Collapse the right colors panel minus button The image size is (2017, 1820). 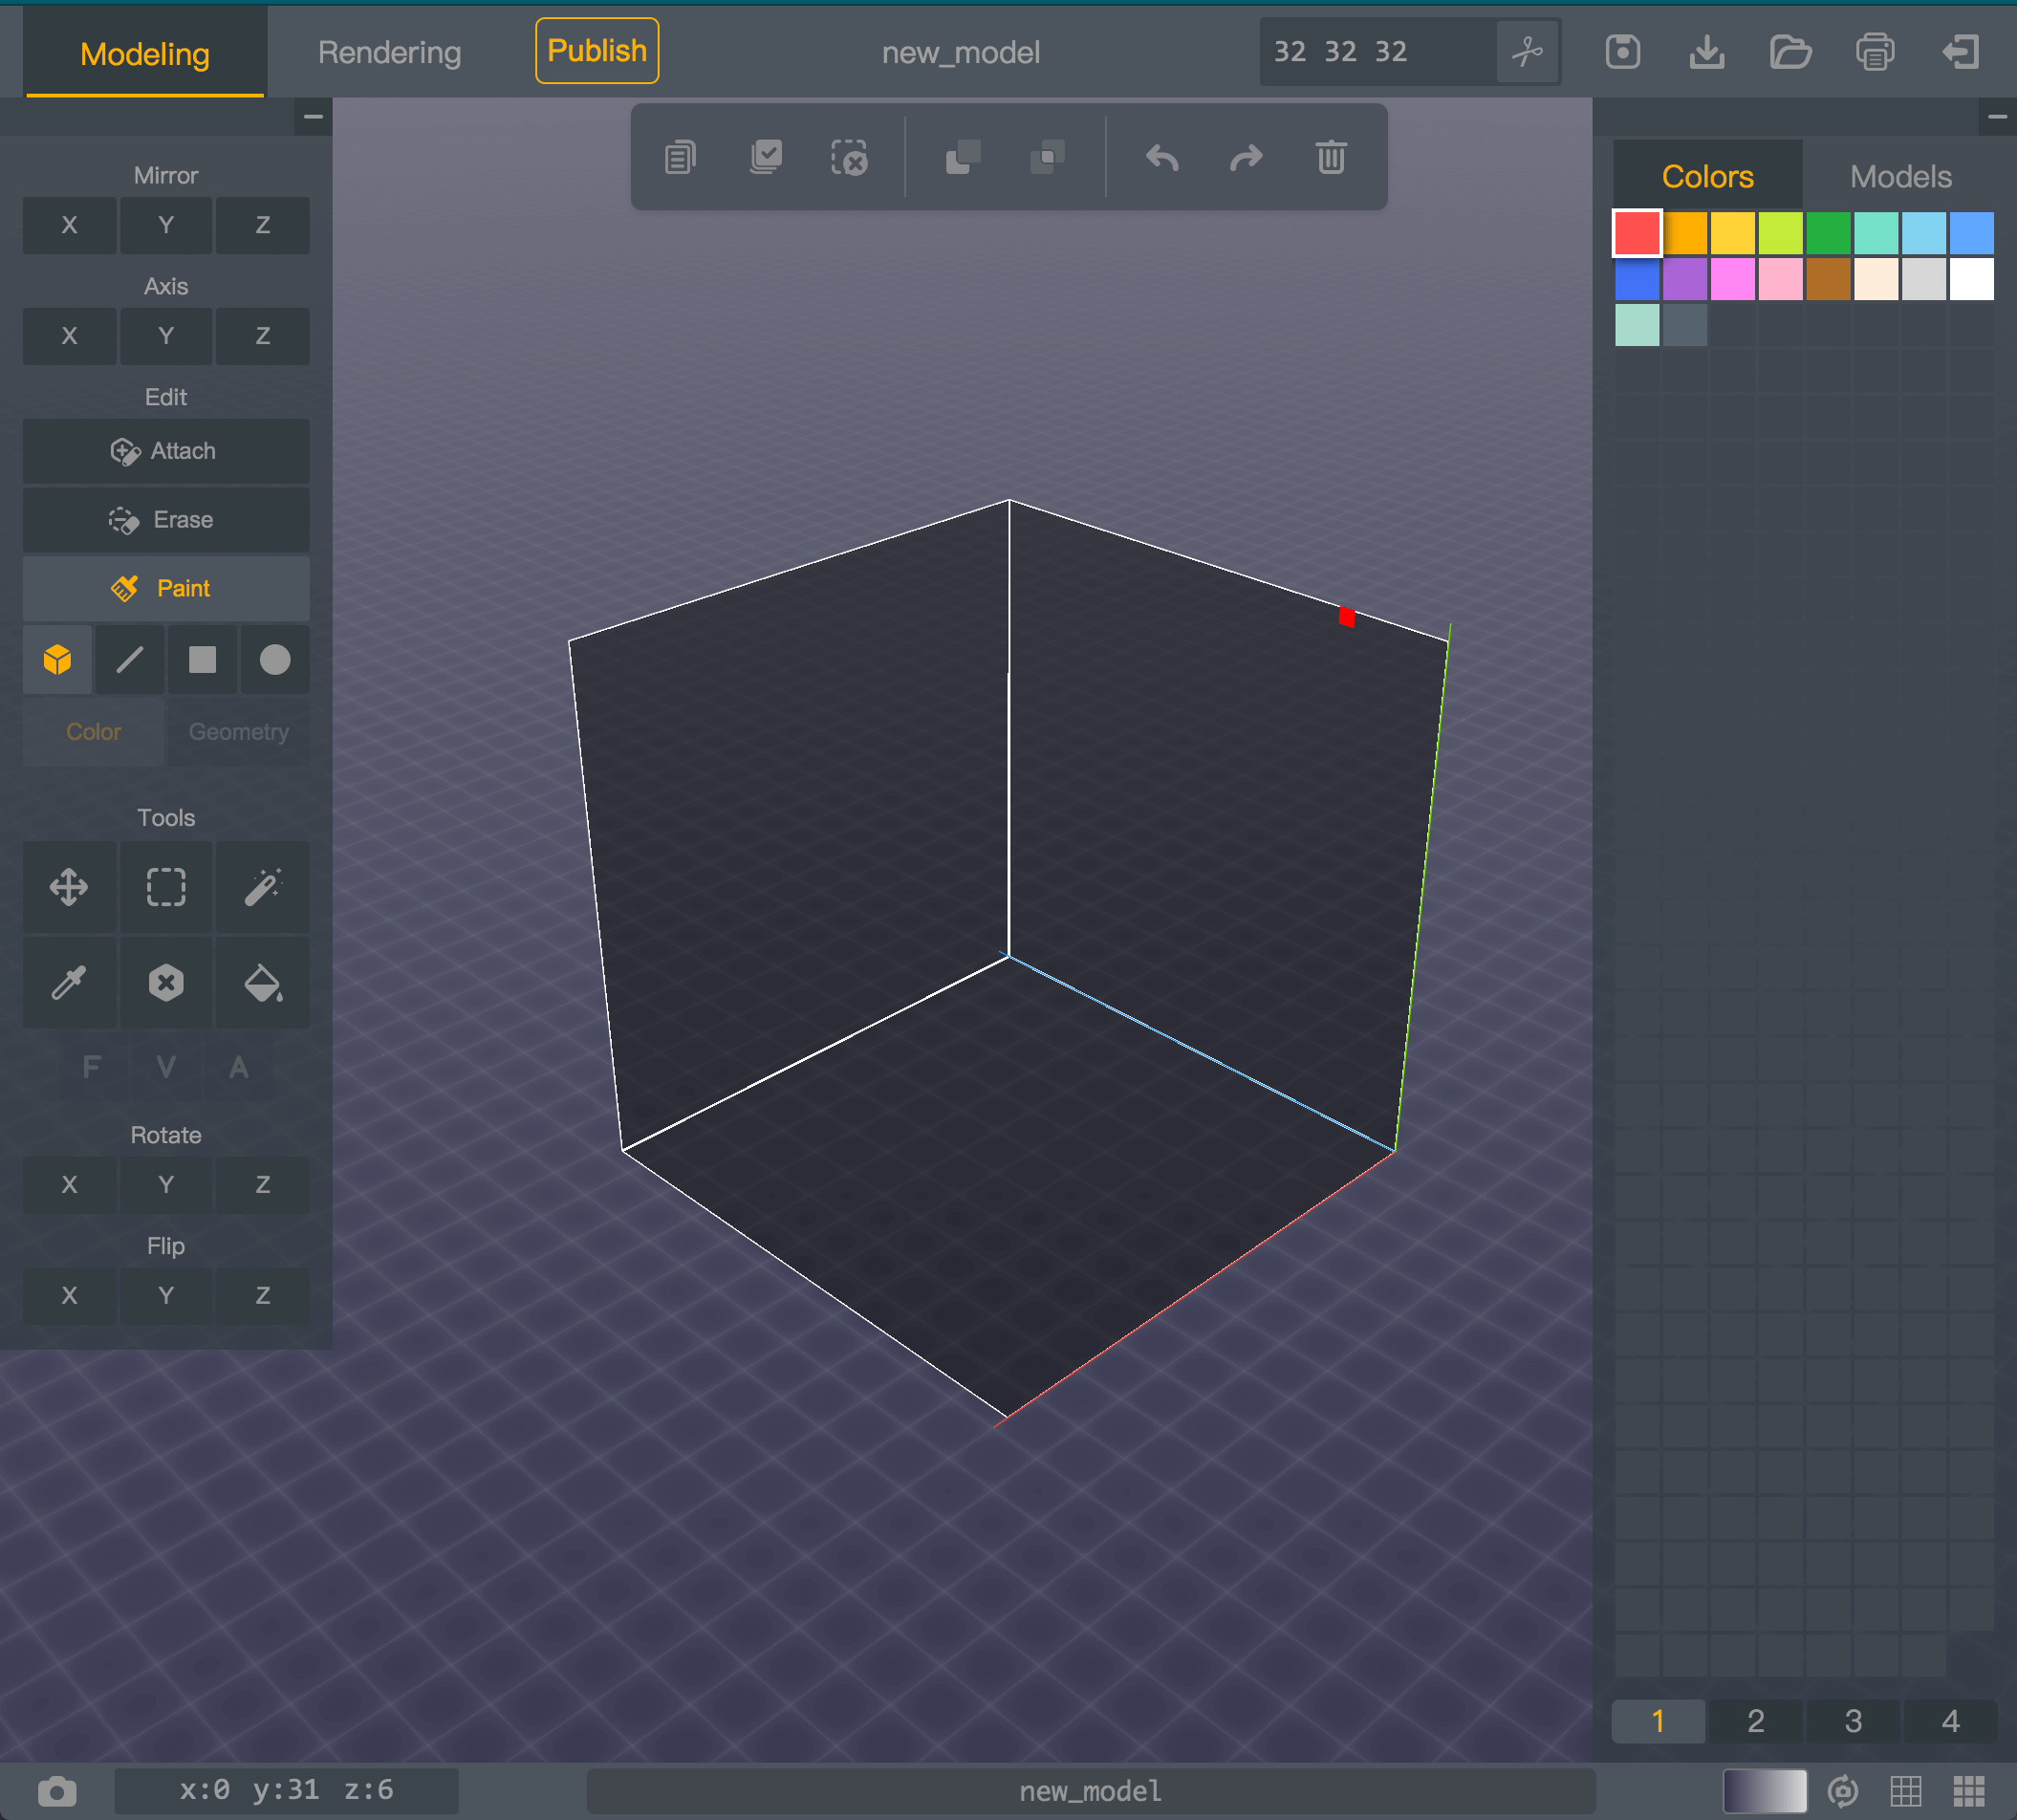(x=1997, y=117)
